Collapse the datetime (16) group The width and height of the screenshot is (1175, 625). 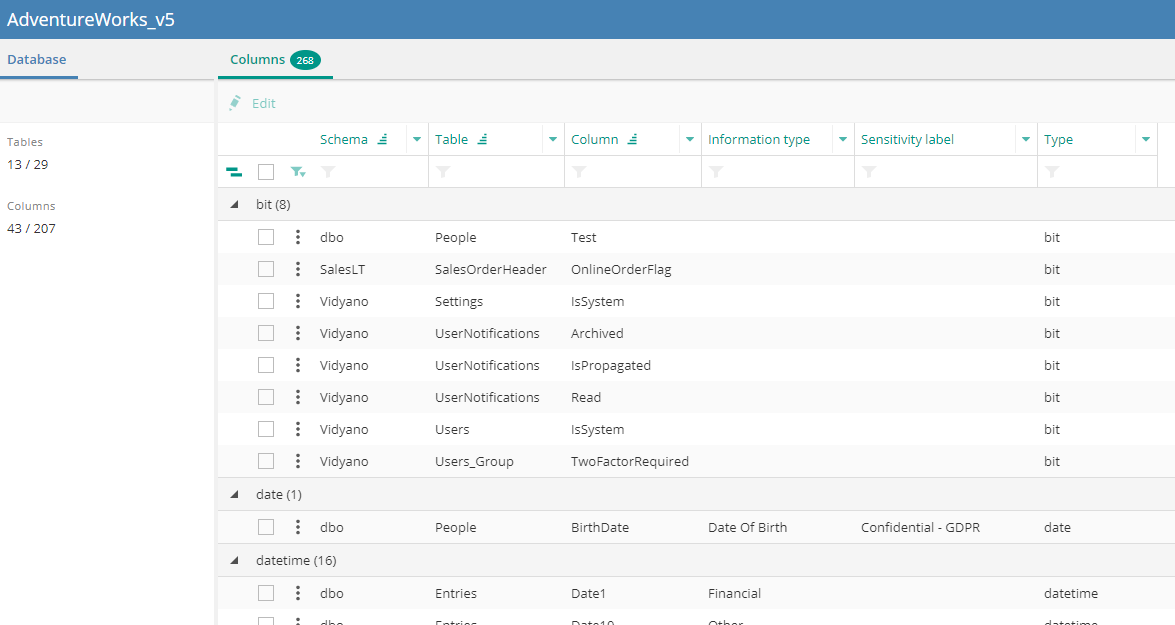235,560
